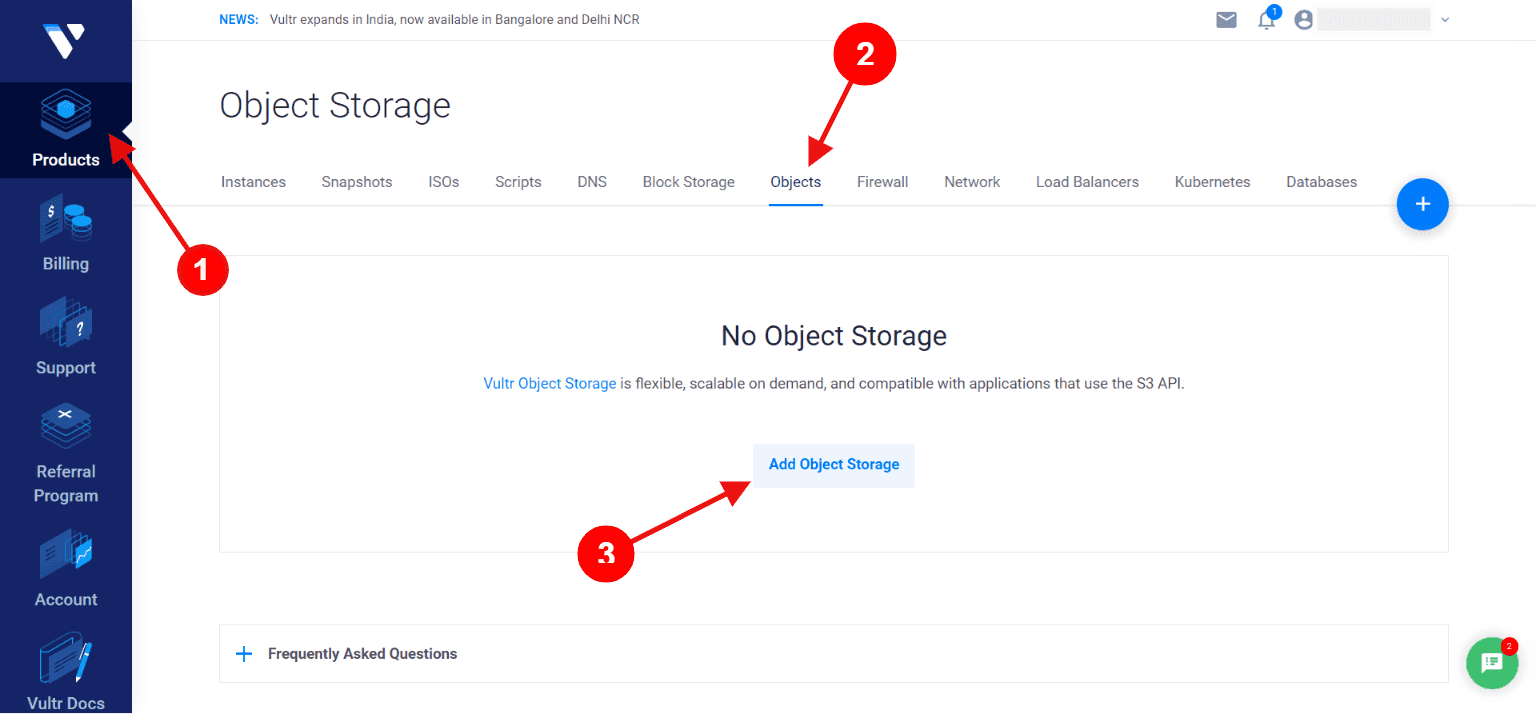Open the Kubernetes tab
Viewport: 1536px width, 714px height.
[x=1212, y=182]
